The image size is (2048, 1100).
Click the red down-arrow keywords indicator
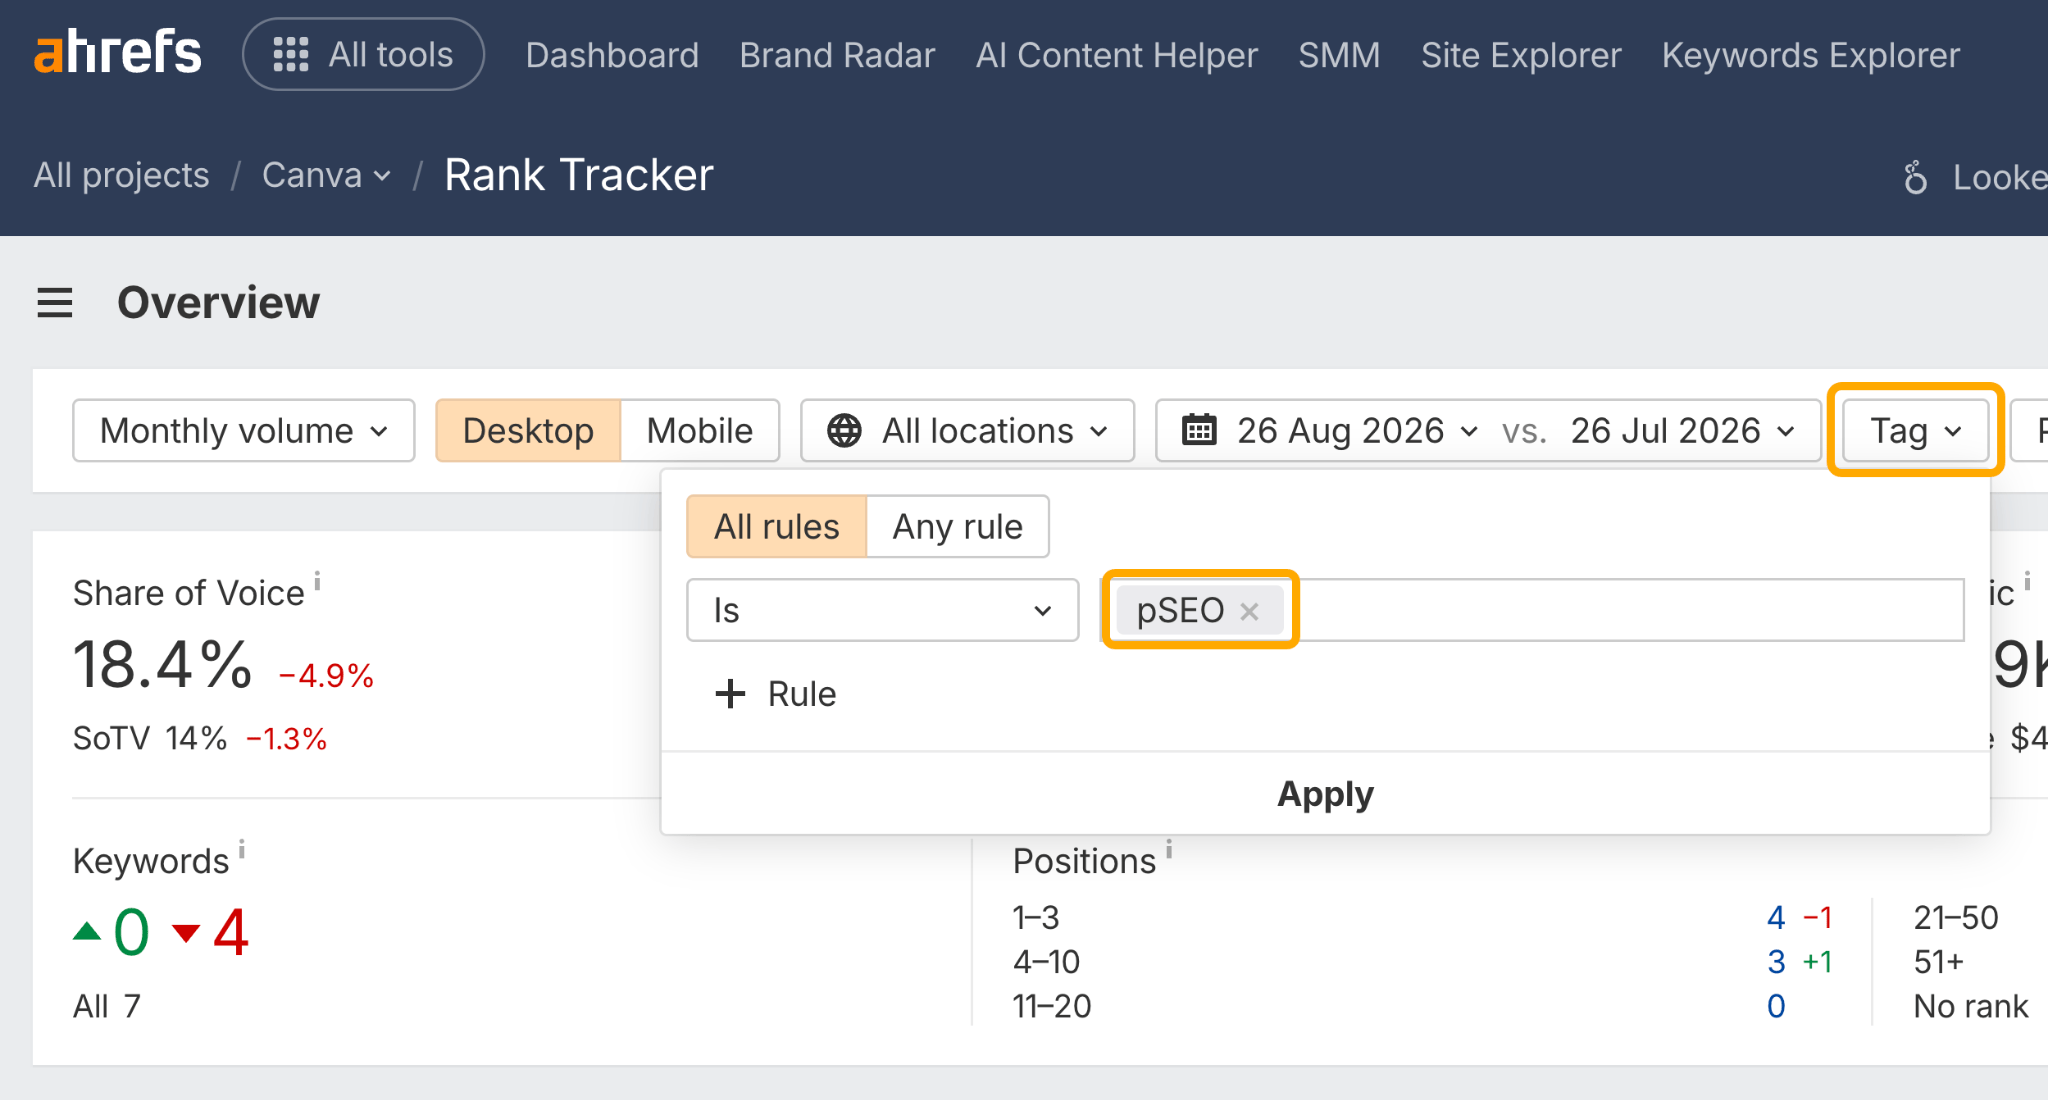pos(186,933)
